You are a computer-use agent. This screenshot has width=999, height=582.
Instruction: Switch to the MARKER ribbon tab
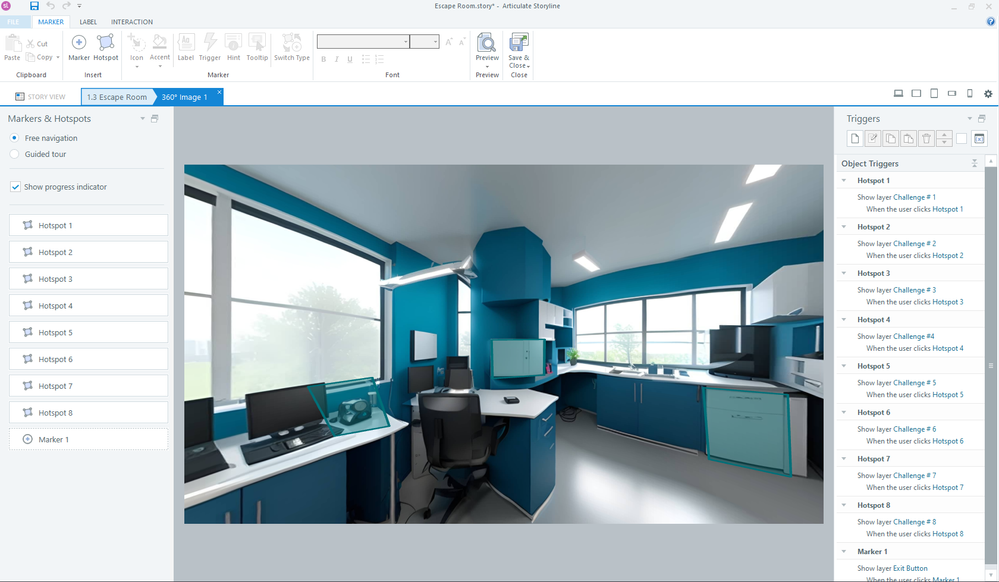point(50,22)
